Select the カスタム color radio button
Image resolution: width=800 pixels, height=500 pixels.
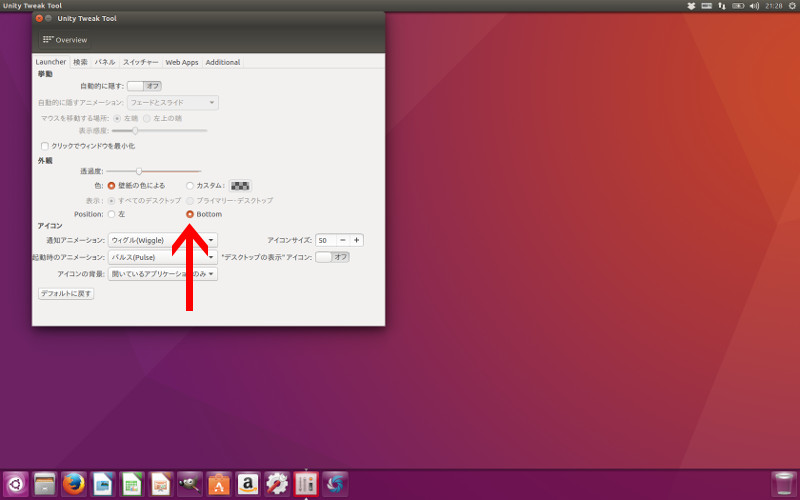coord(190,186)
